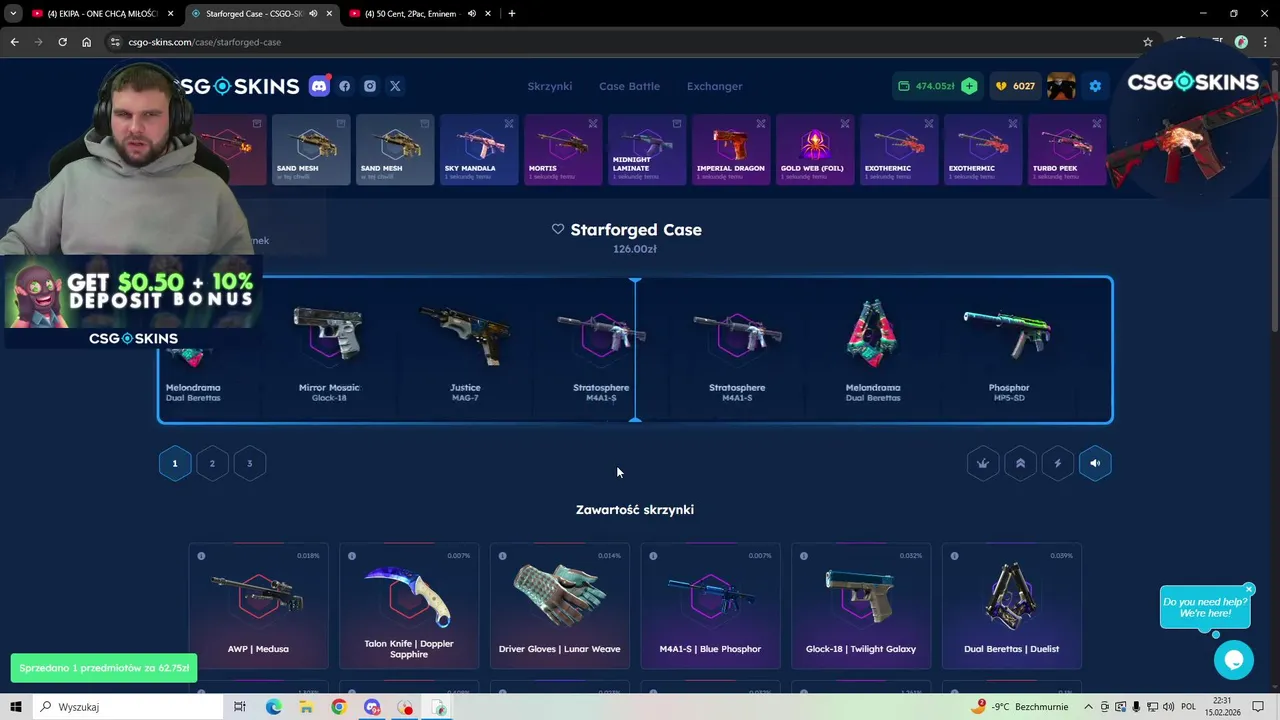Show info for Talon Knife Doppler Sapphire
This screenshot has width=1280, height=720.
pyautogui.click(x=352, y=556)
